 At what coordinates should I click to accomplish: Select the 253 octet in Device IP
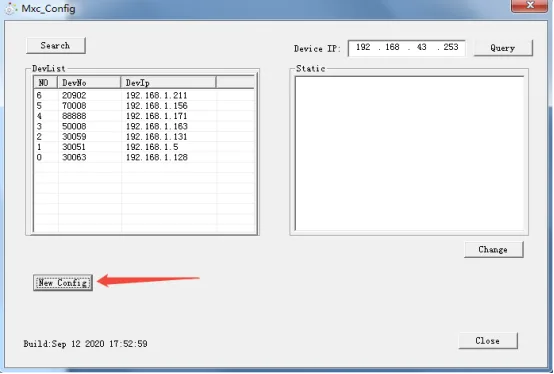(451, 47)
